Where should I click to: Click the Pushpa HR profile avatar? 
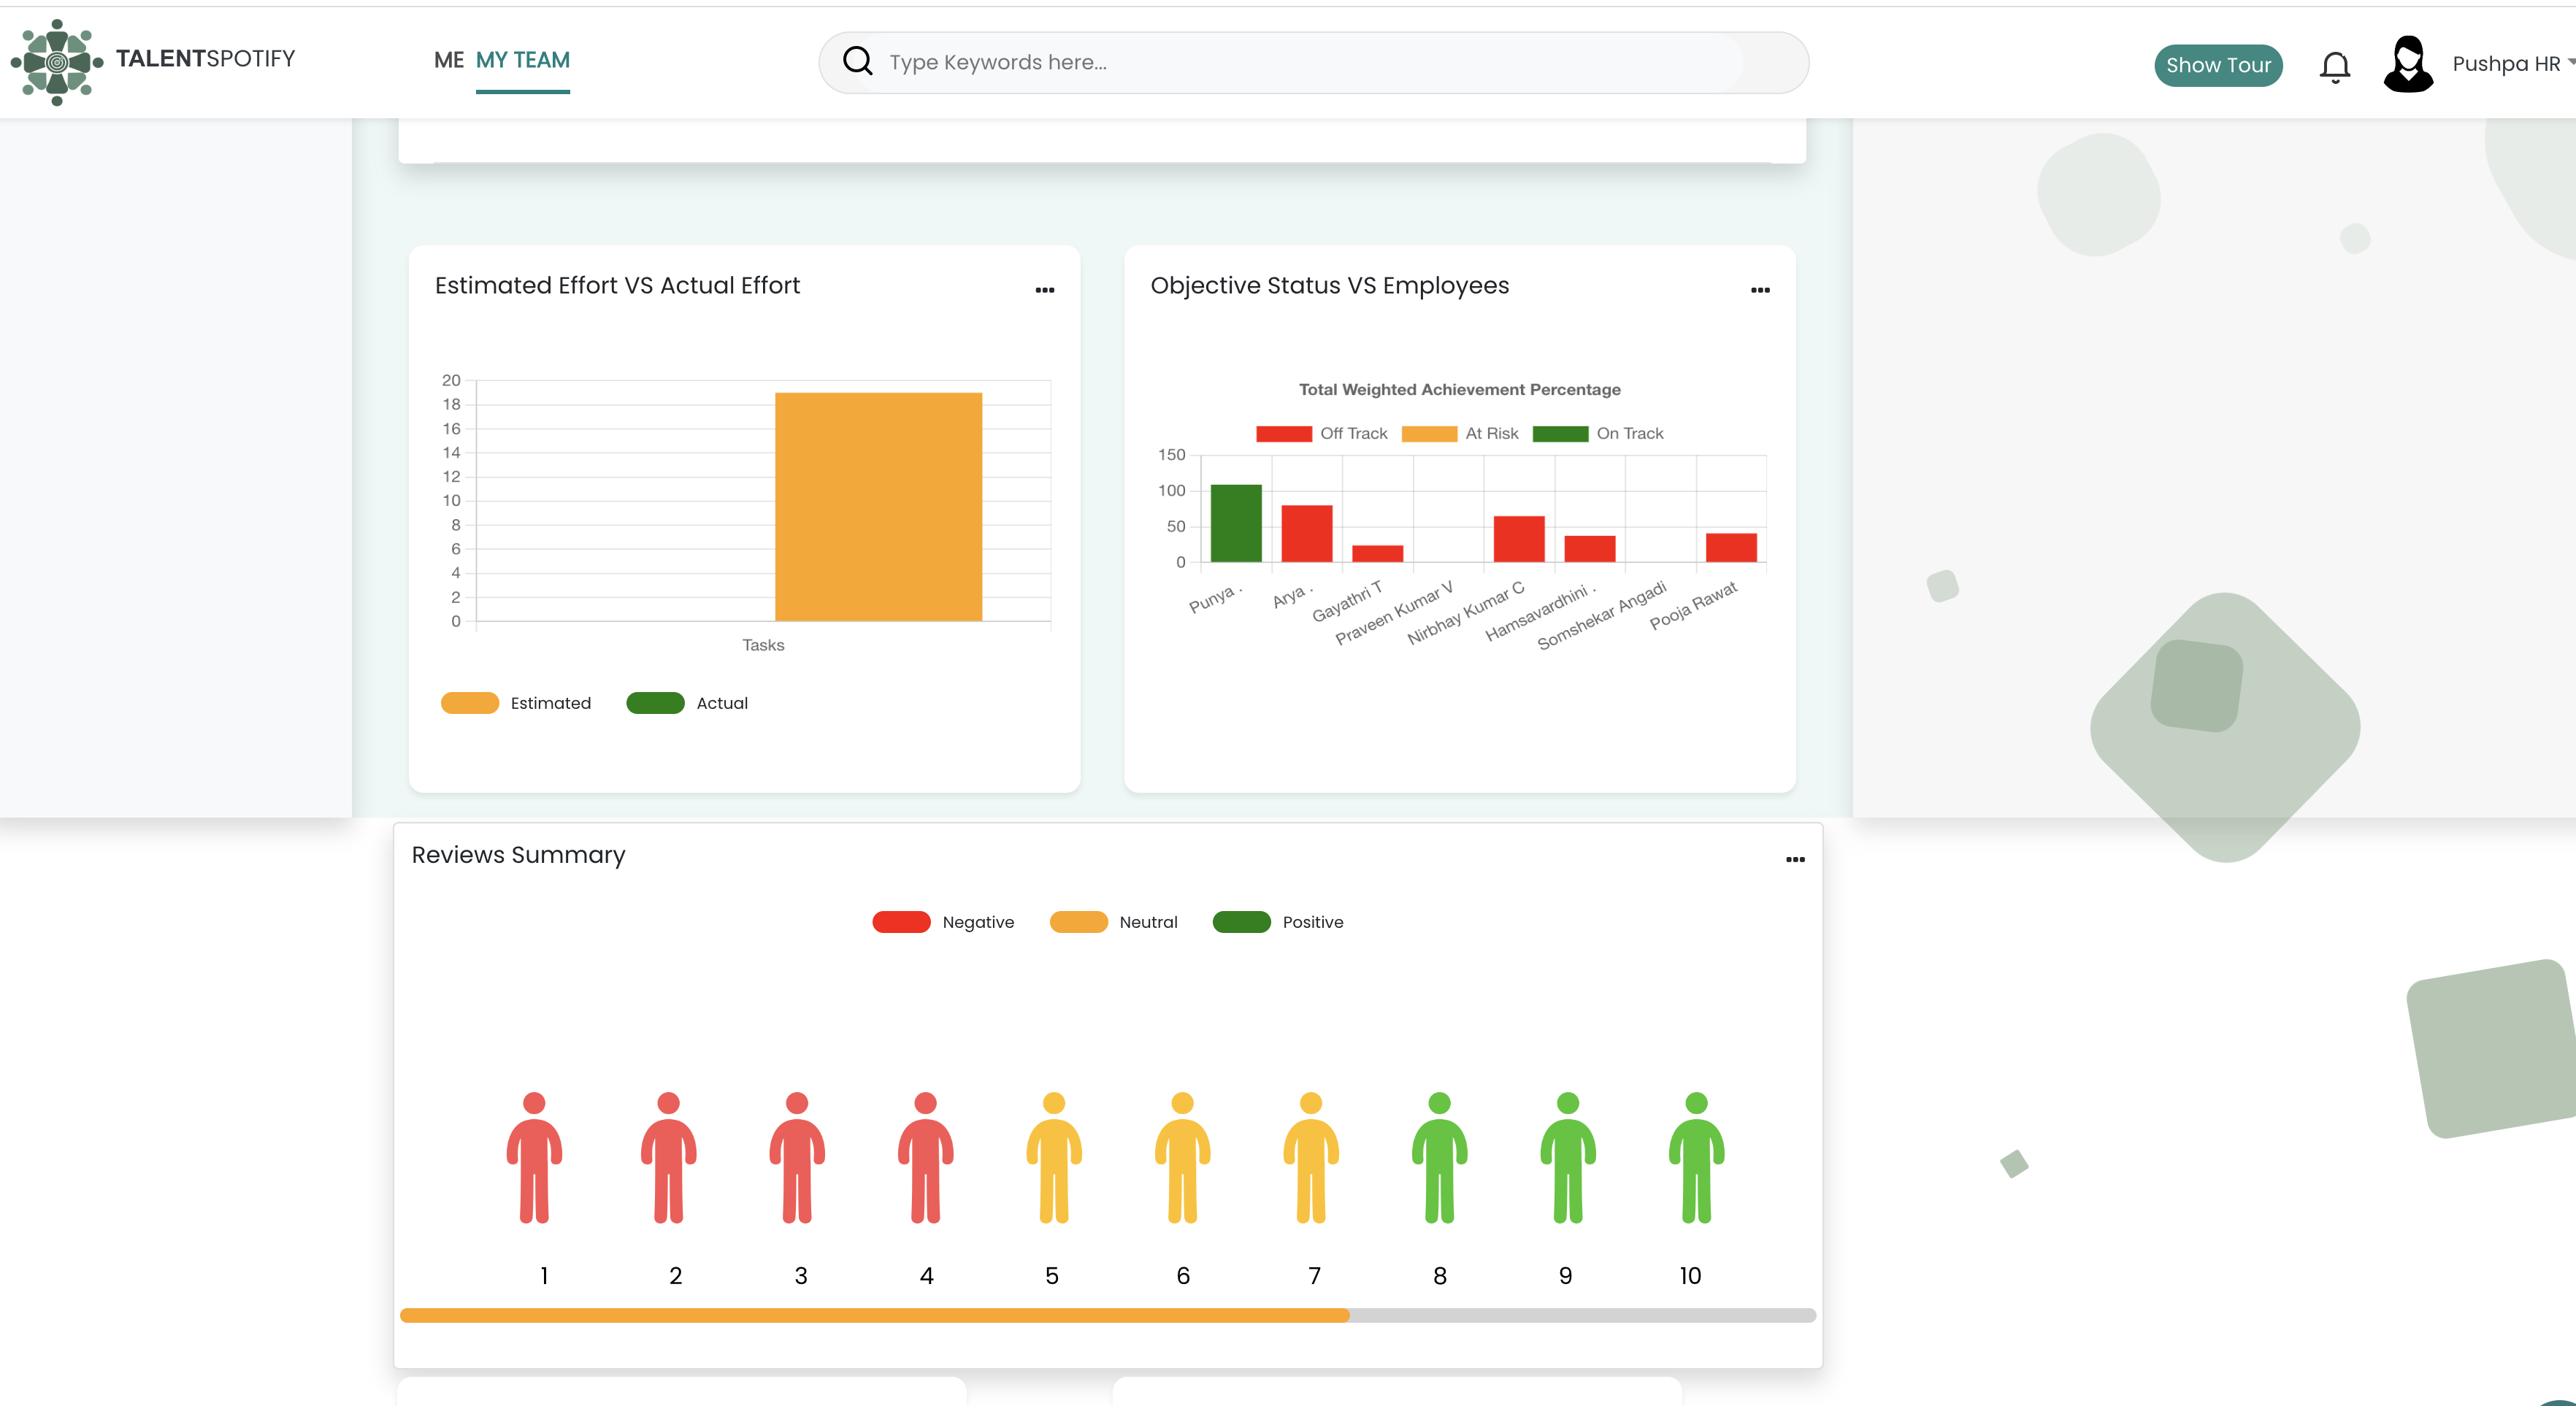coord(2407,64)
